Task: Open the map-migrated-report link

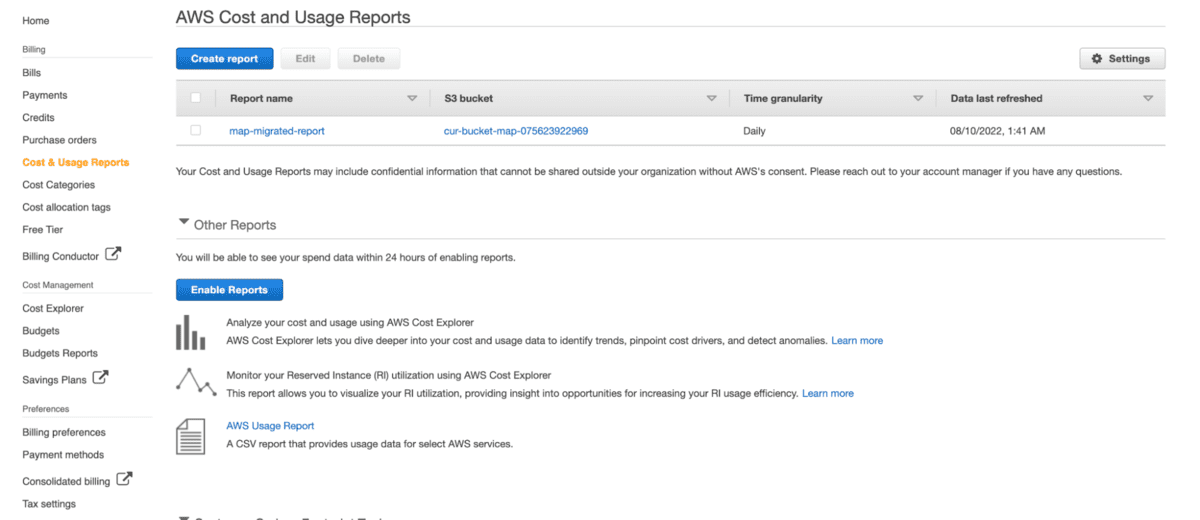Action: point(277,131)
